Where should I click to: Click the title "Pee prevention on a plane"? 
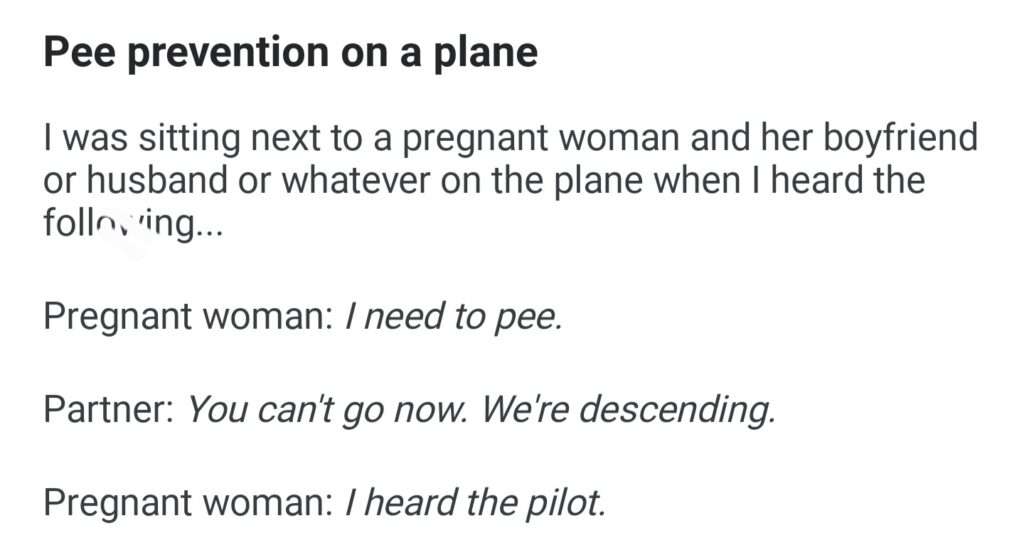[290, 52]
